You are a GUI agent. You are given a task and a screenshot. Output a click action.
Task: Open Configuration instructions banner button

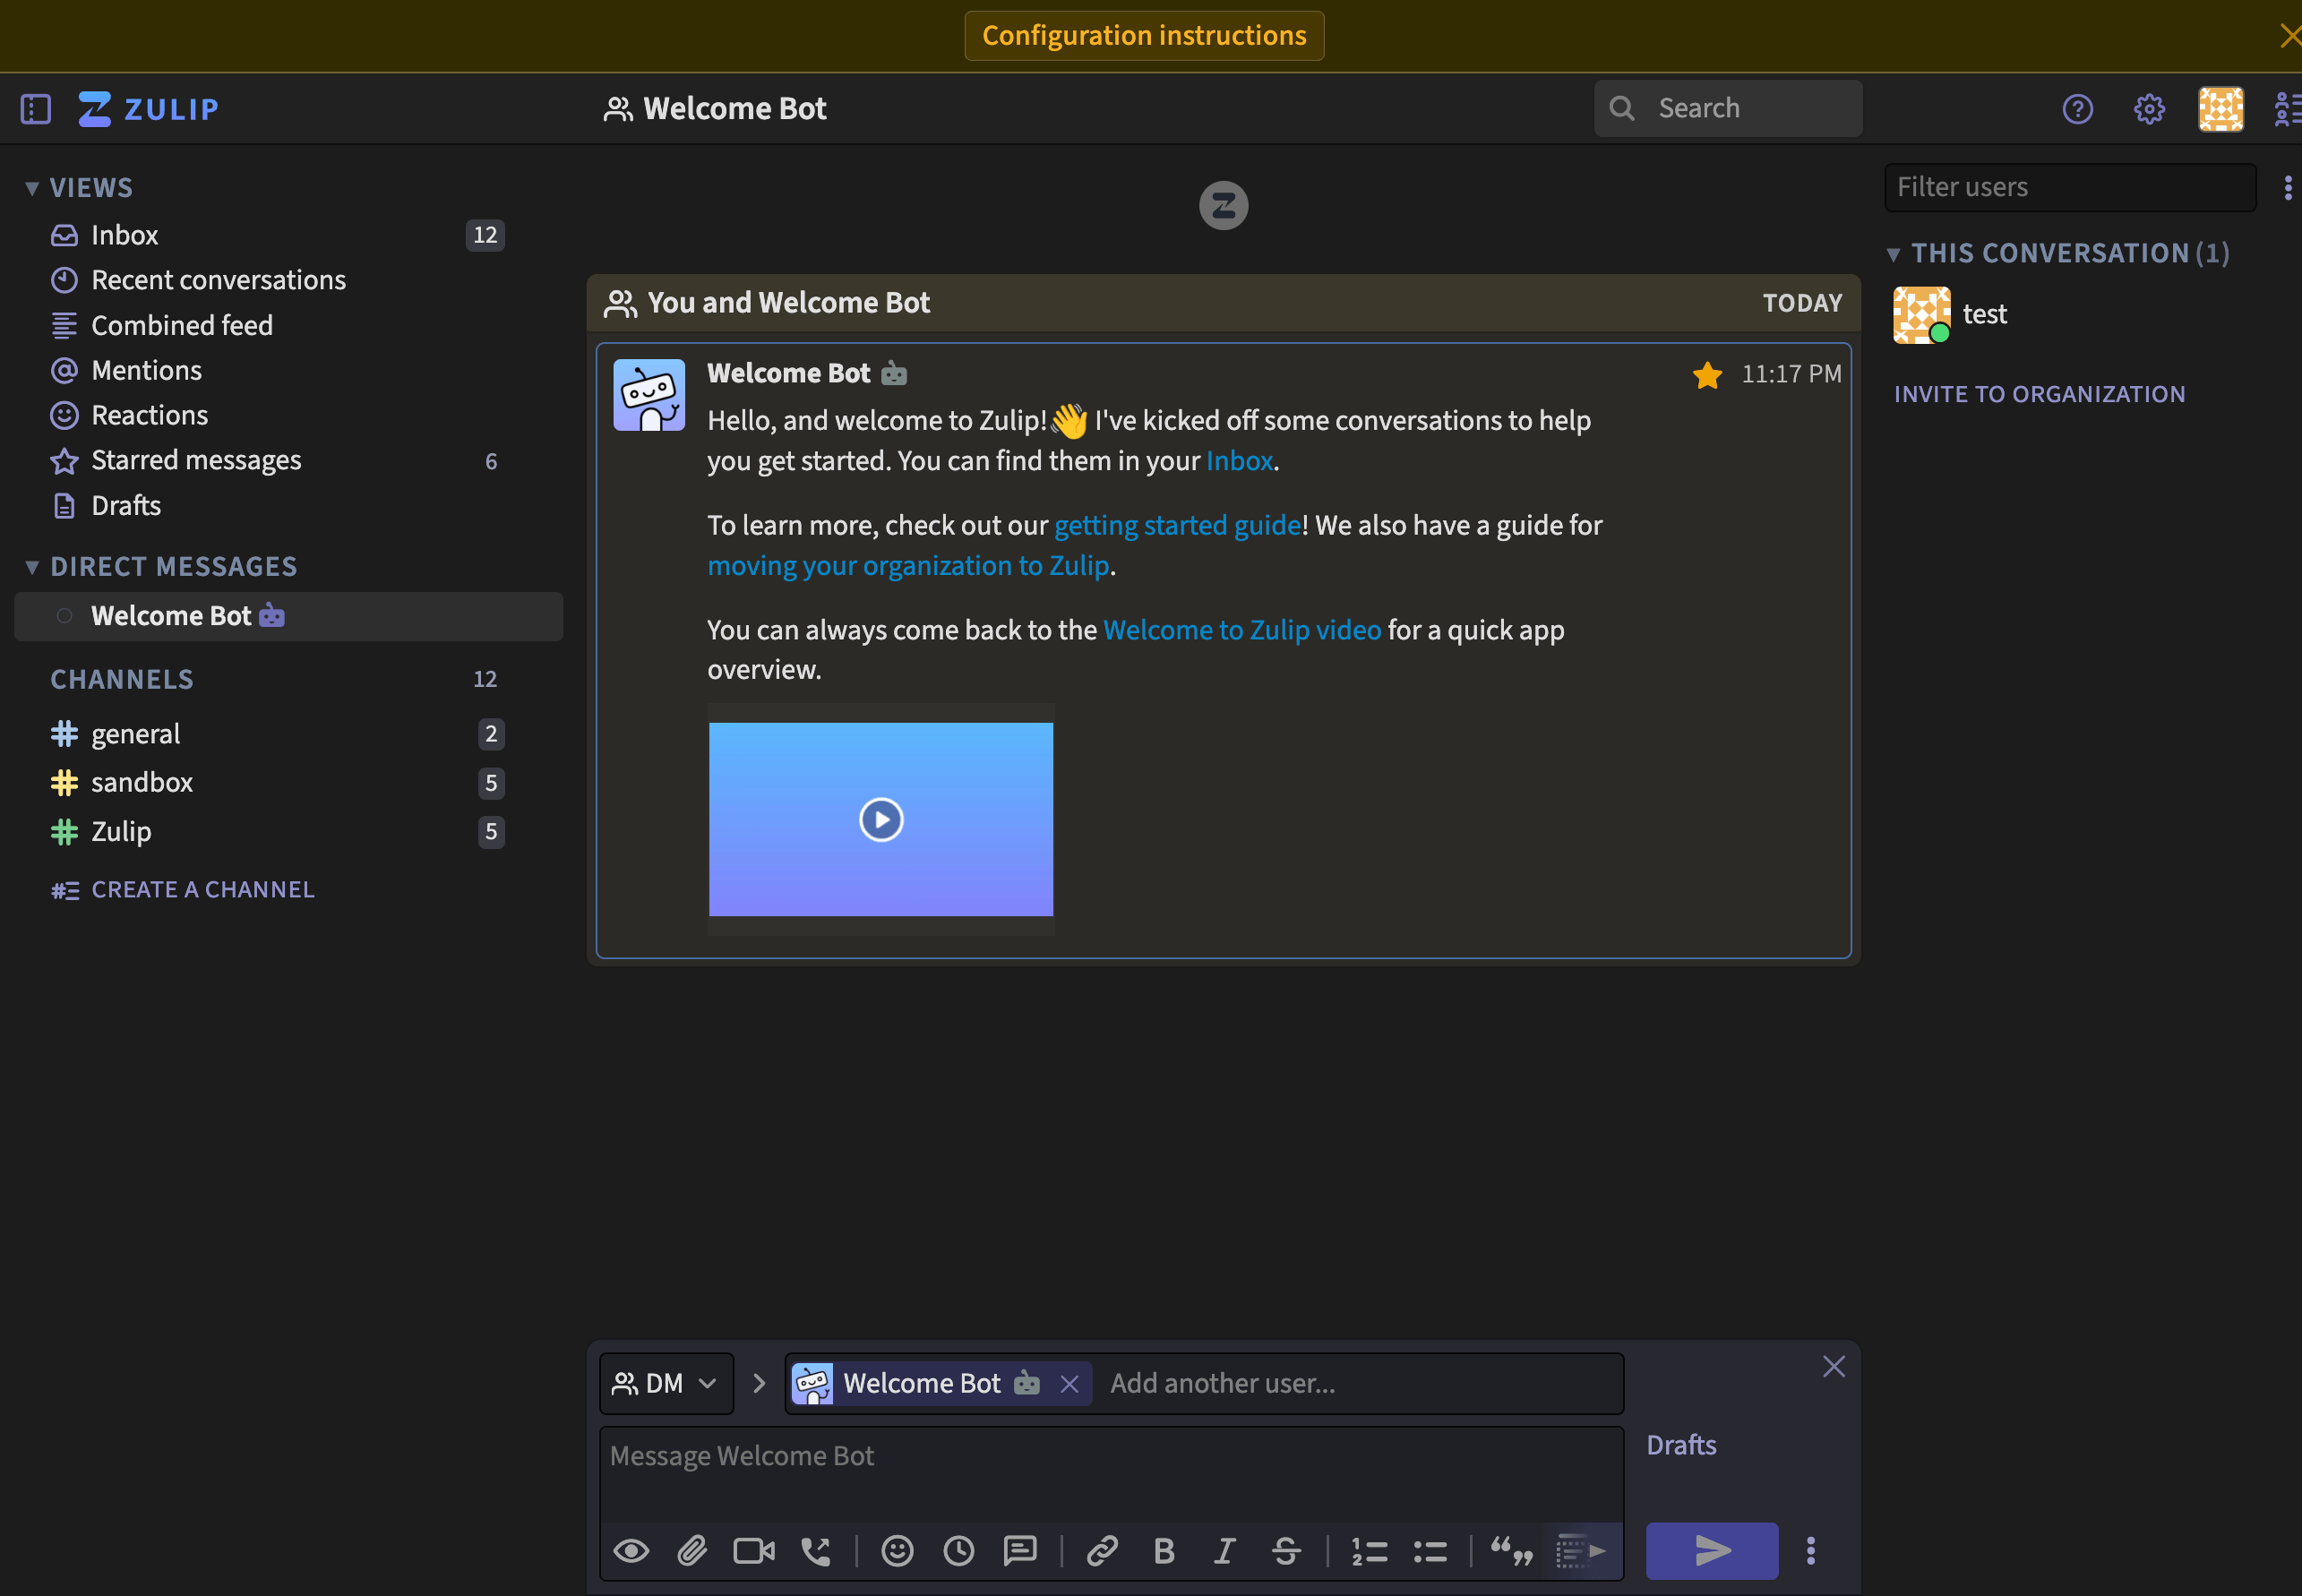coord(1144,36)
